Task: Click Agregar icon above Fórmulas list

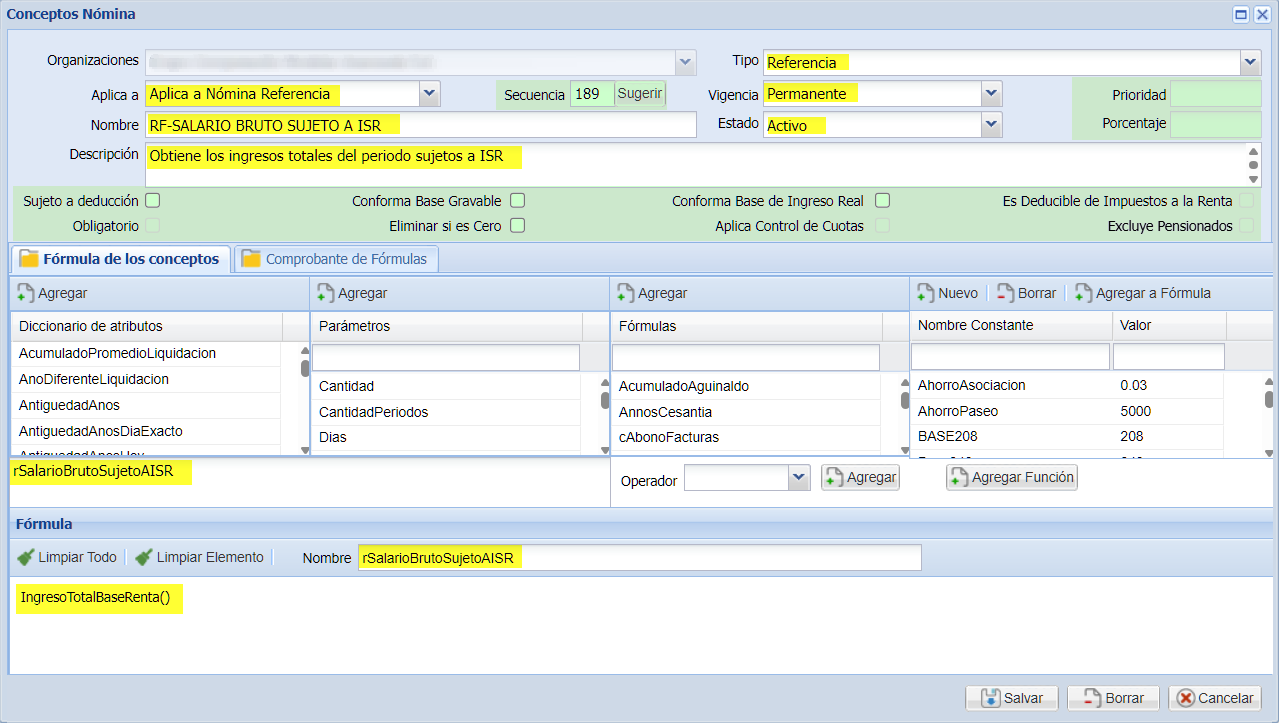Action: point(626,293)
